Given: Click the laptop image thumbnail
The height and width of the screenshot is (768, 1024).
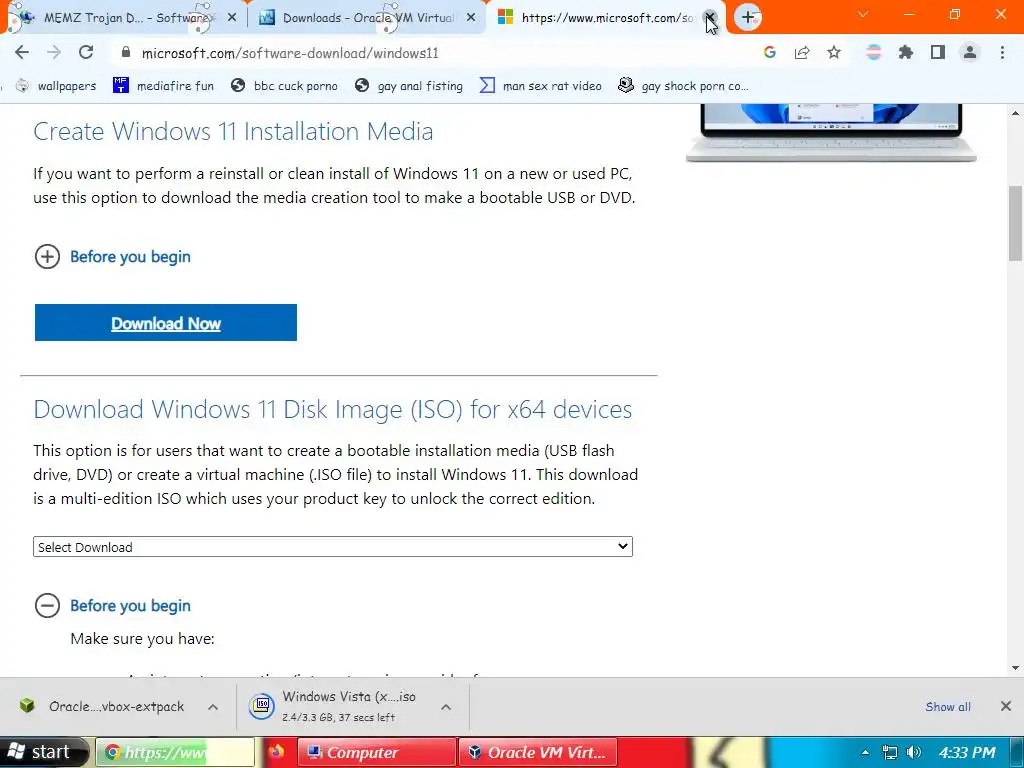Looking at the screenshot, I should (831, 133).
